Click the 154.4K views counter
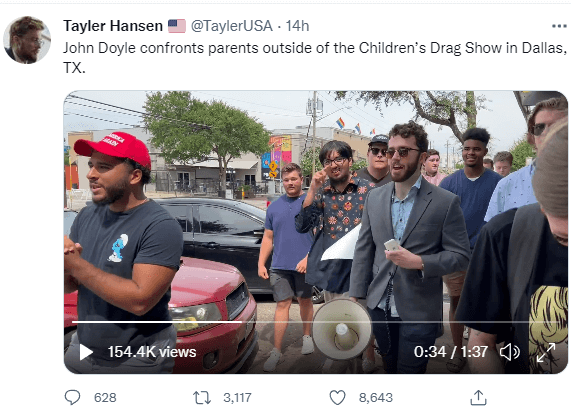 [x=152, y=352]
